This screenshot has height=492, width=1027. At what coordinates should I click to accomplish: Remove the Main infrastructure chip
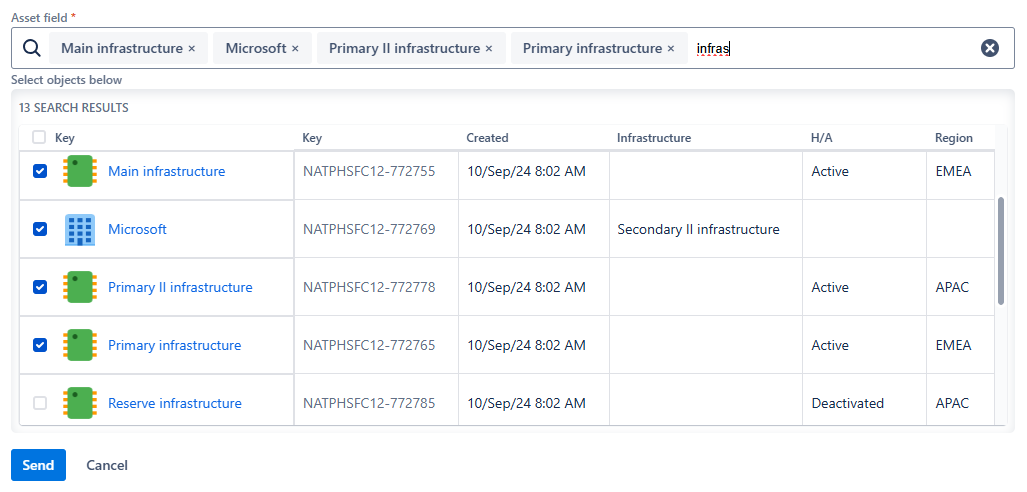pyautogui.click(x=192, y=48)
